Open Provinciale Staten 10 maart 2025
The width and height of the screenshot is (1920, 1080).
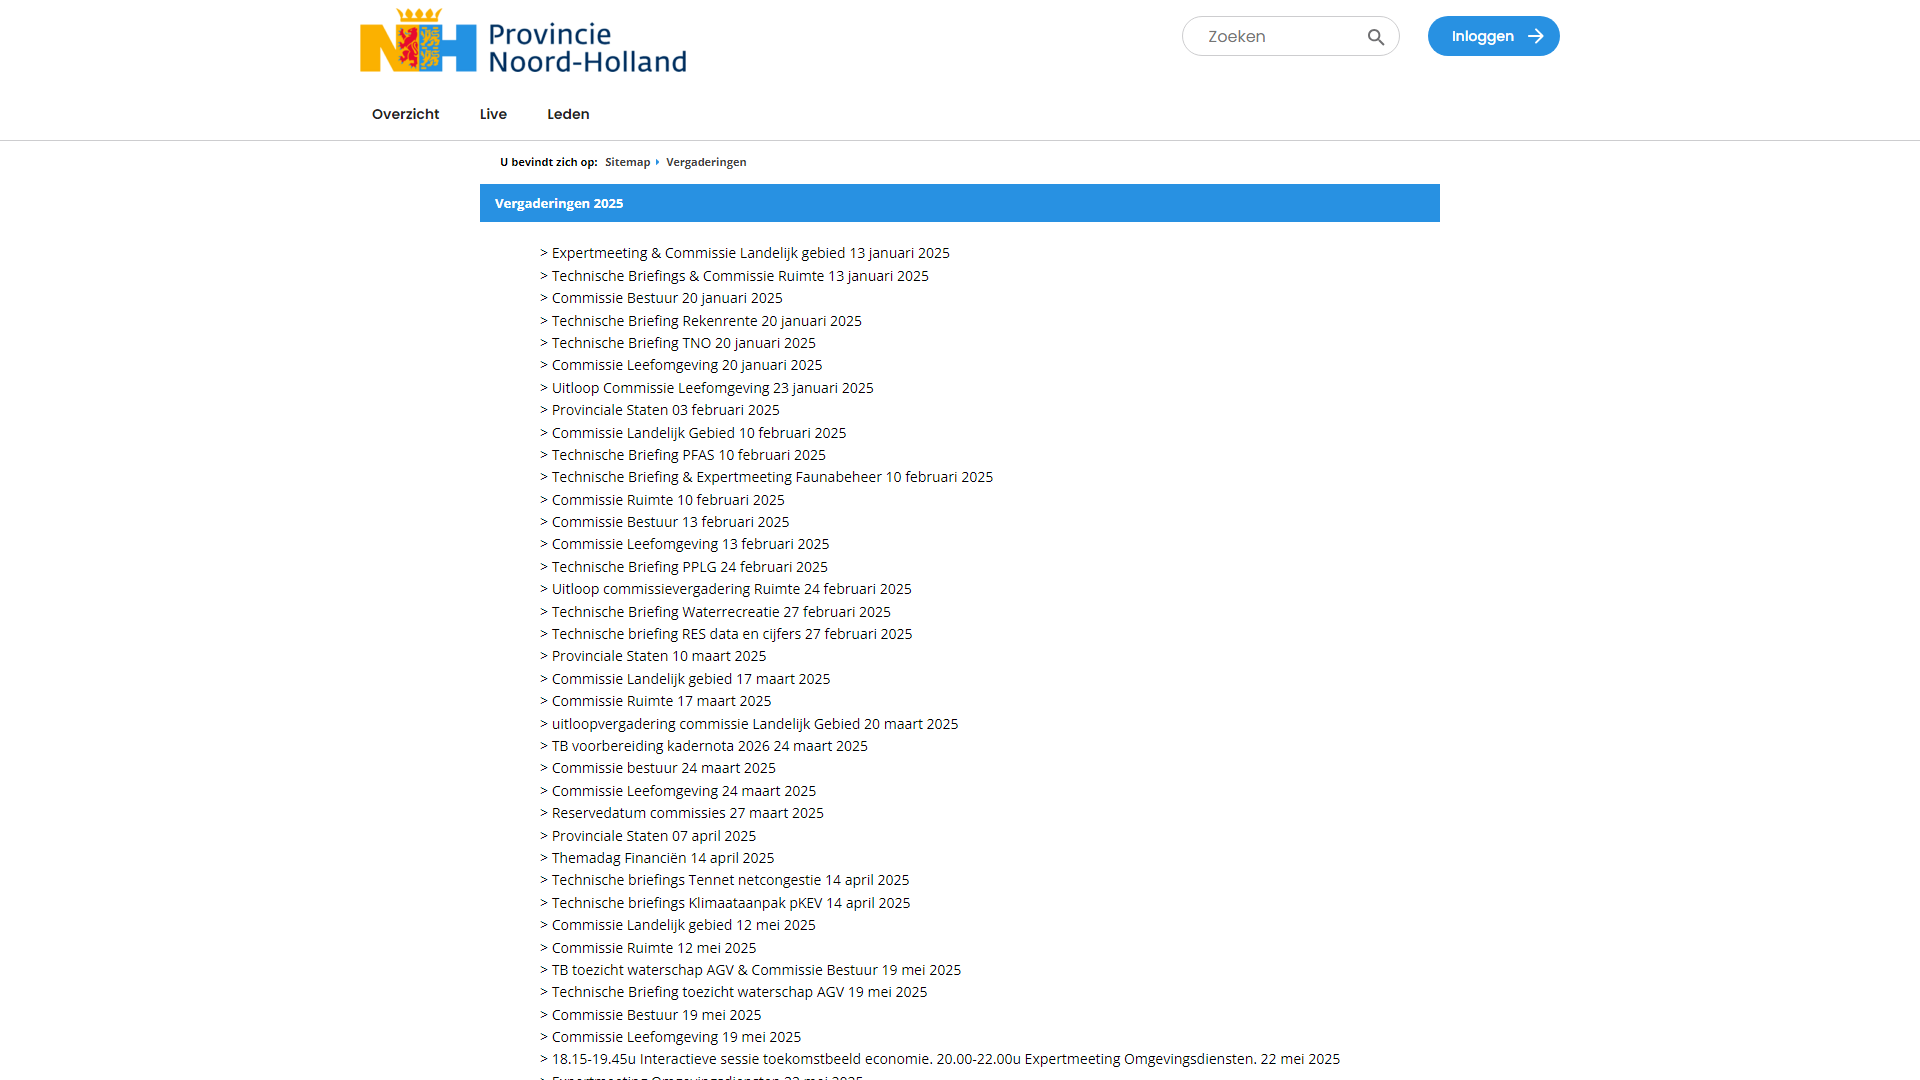coord(659,656)
